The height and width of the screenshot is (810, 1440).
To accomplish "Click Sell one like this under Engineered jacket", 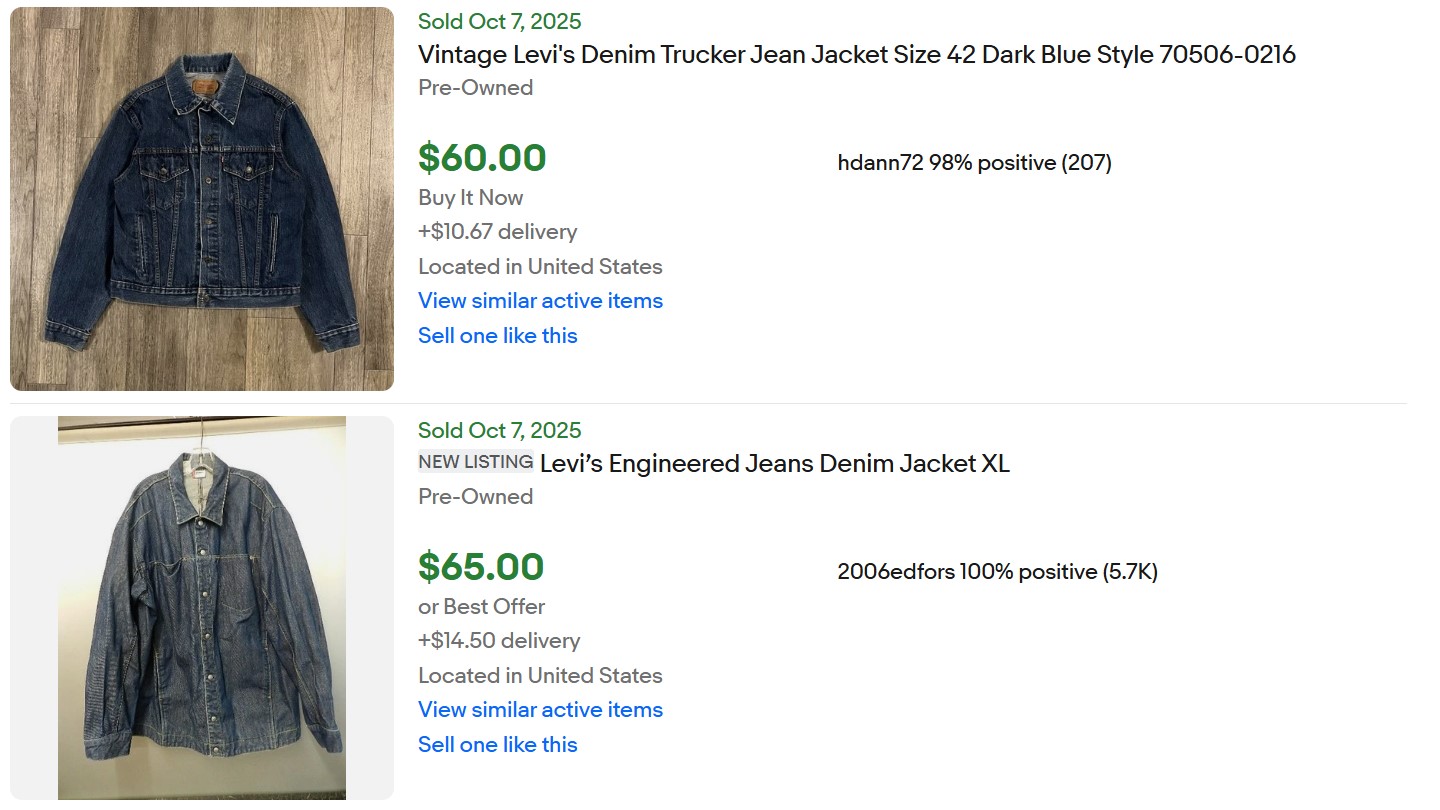I will (x=497, y=744).
